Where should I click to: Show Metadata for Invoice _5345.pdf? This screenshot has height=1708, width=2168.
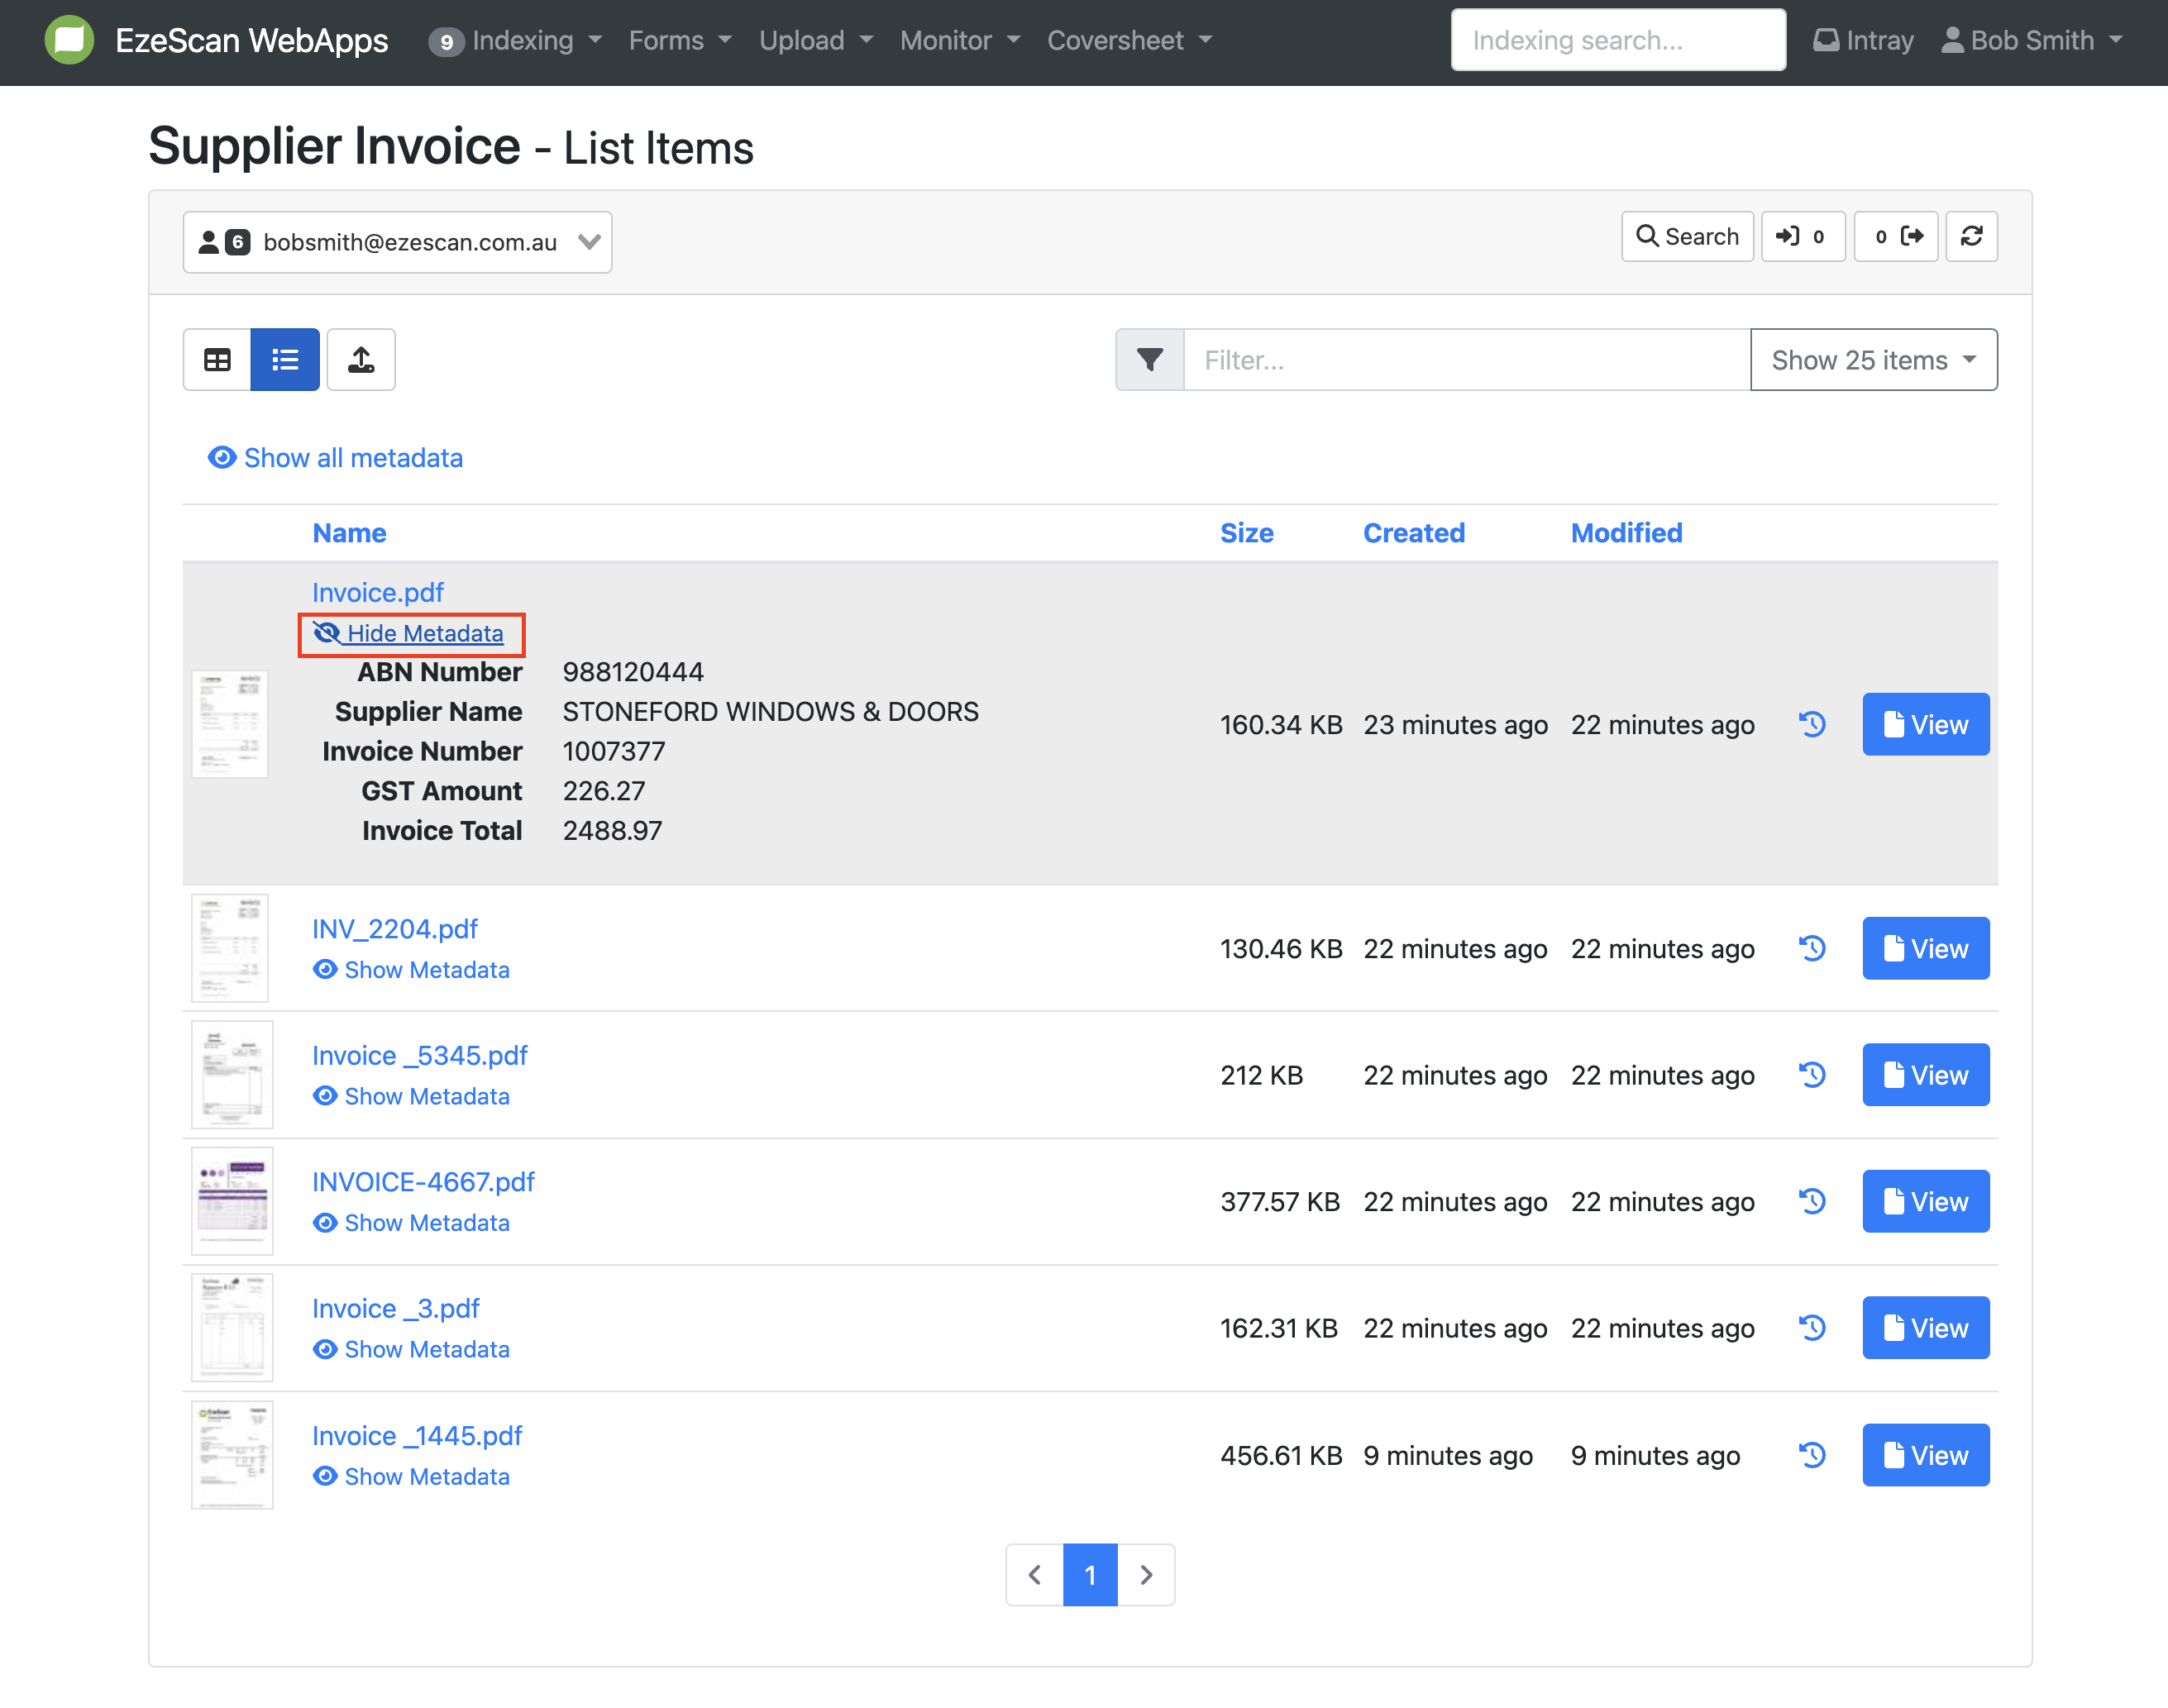411,1097
